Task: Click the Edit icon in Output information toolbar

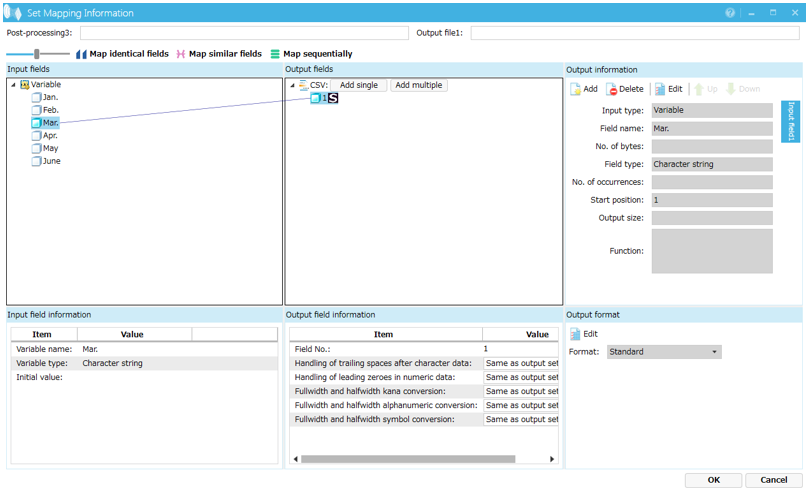Action: pos(660,89)
